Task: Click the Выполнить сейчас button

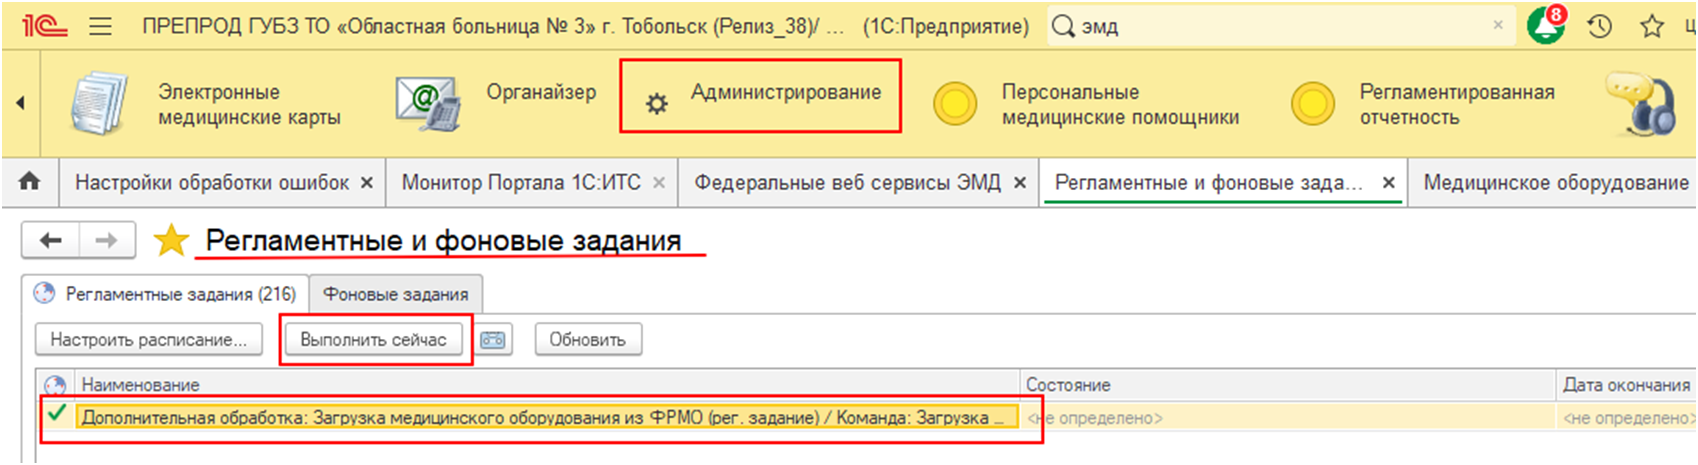Action: tap(373, 340)
